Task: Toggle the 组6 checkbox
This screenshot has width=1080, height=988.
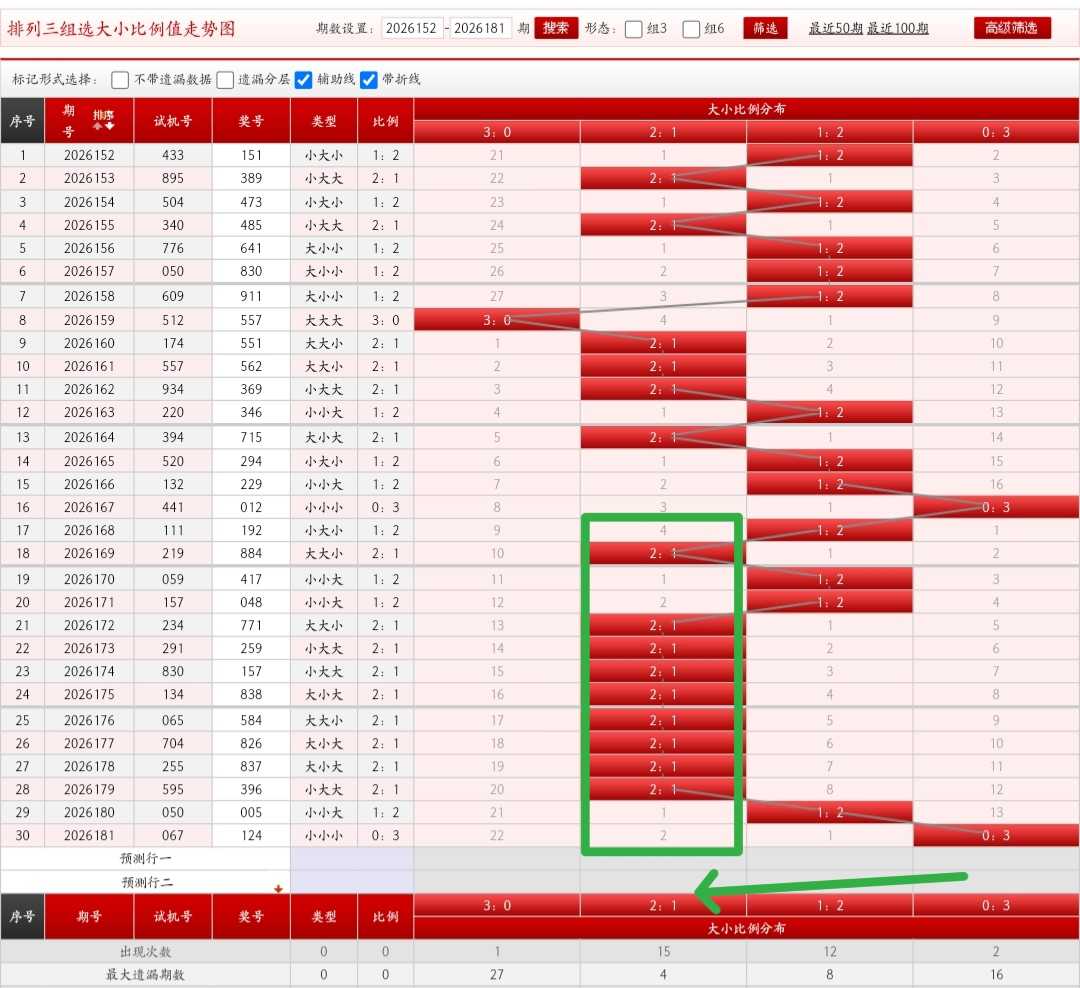Action: (691, 29)
